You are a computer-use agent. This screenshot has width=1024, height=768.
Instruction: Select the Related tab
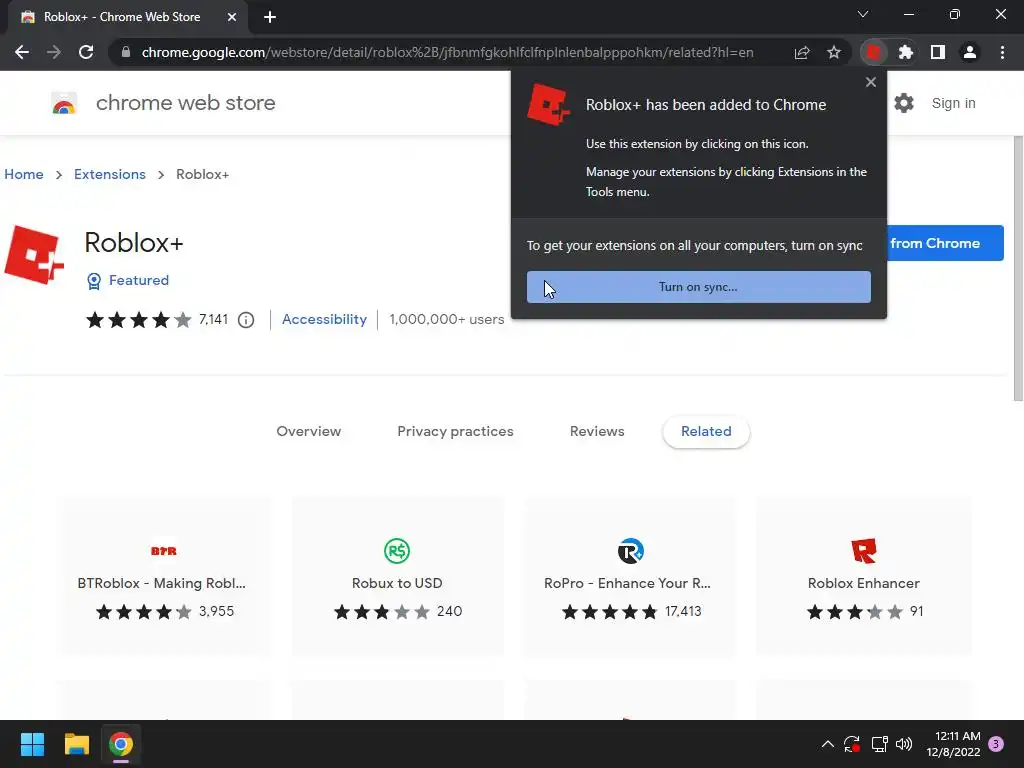point(706,431)
